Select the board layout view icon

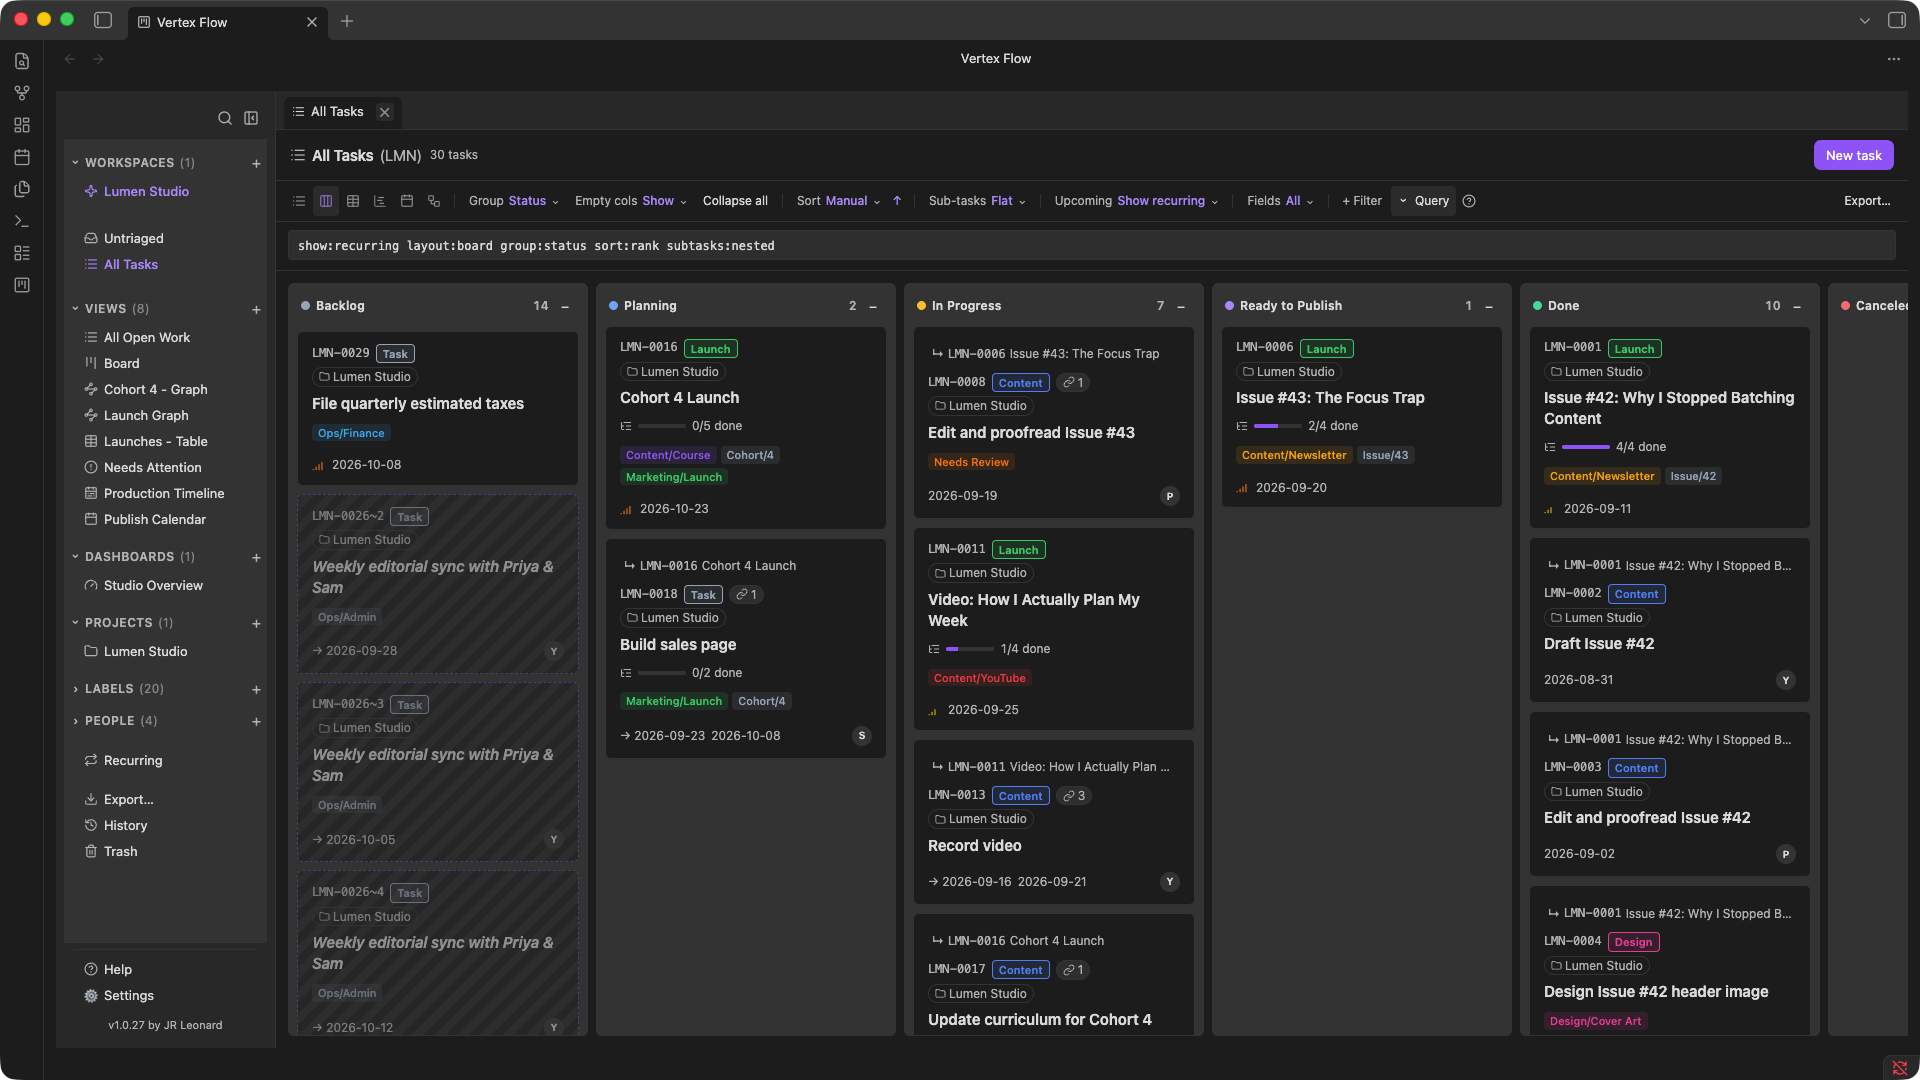326,201
